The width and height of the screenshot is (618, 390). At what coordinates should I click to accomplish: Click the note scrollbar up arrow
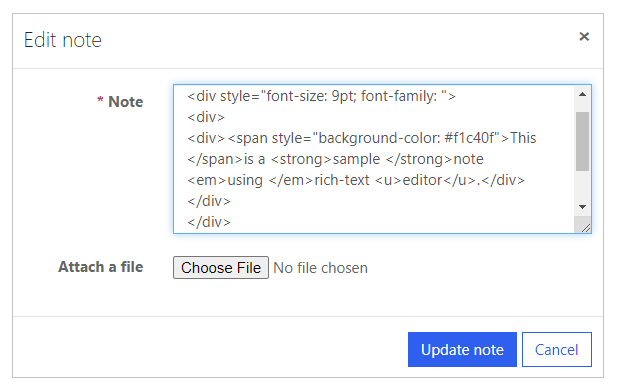point(582,95)
